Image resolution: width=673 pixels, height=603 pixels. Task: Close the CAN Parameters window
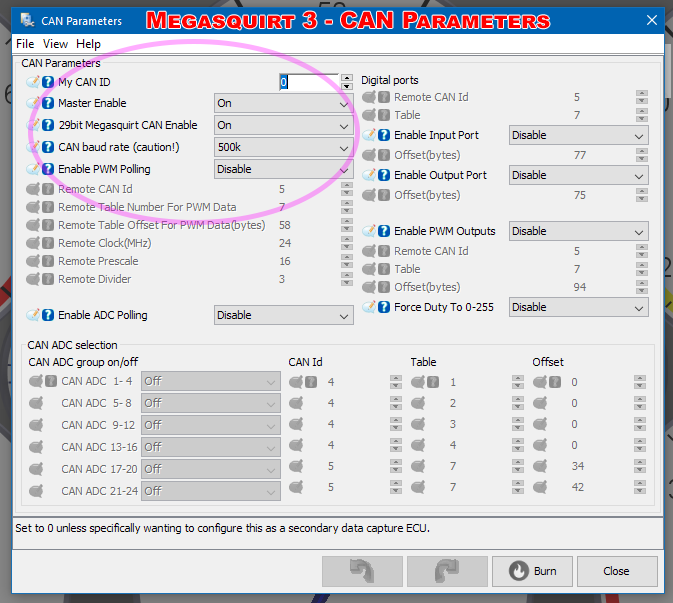click(x=652, y=20)
